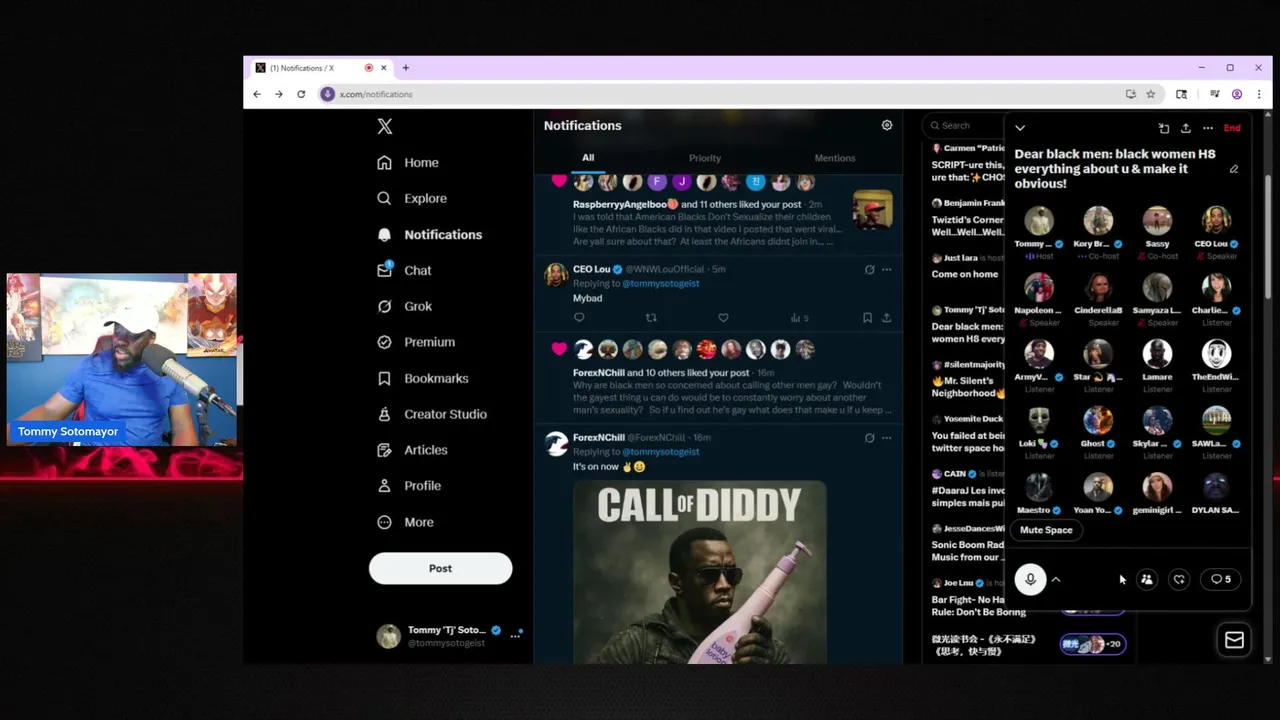Image resolution: width=1280 pixels, height=720 pixels.
Task: Go forward in Chrome browser
Action: pos(279,94)
